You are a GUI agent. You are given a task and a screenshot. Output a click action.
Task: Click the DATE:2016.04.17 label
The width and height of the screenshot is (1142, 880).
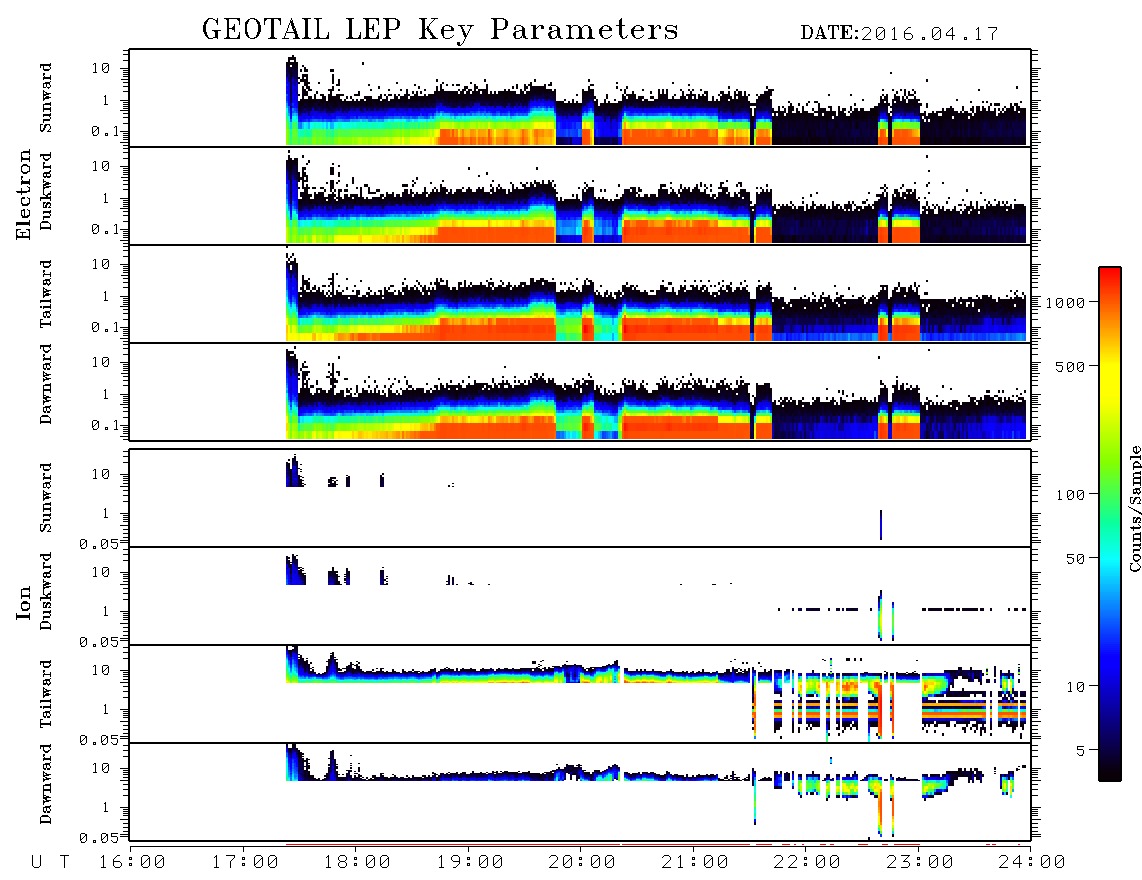899,34
